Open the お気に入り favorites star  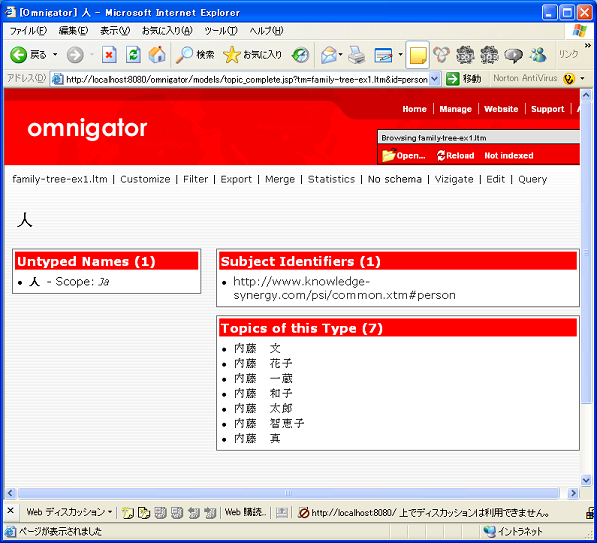[253, 55]
